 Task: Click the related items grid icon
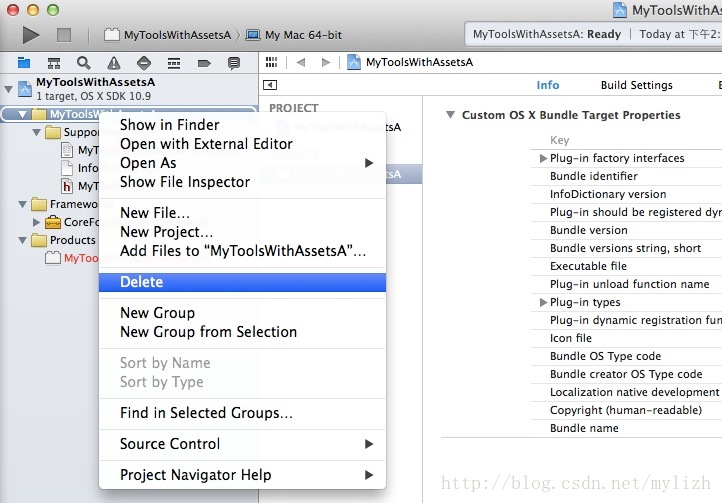coord(272,62)
